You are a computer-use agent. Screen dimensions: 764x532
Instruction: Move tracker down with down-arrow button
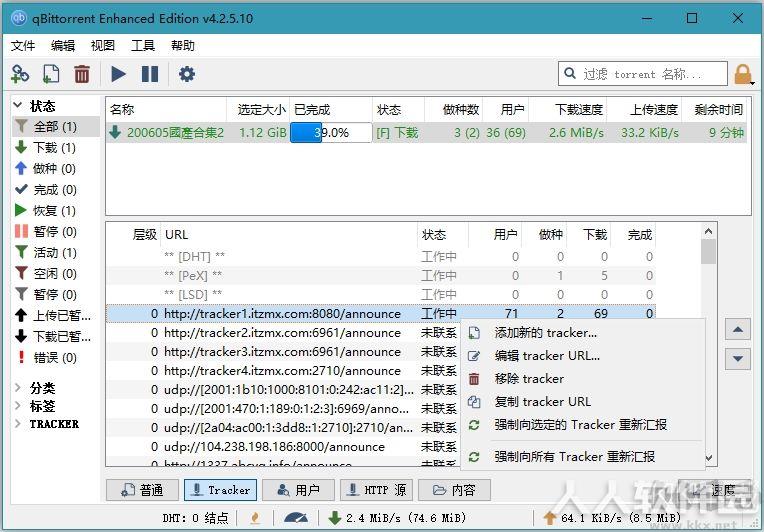[x=738, y=359]
